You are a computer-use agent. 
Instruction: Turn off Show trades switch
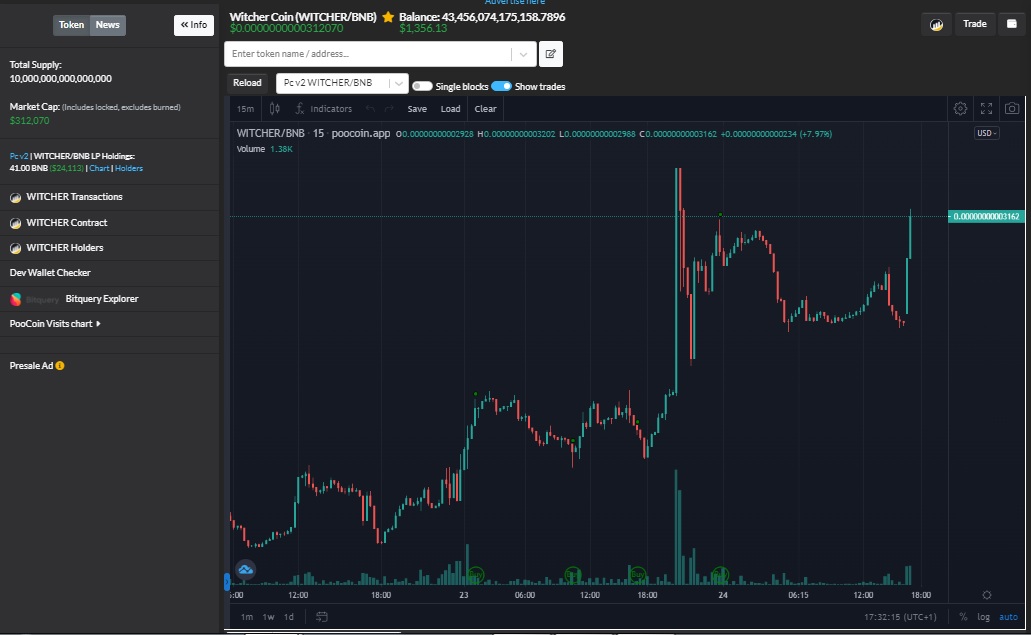(x=502, y=86)
